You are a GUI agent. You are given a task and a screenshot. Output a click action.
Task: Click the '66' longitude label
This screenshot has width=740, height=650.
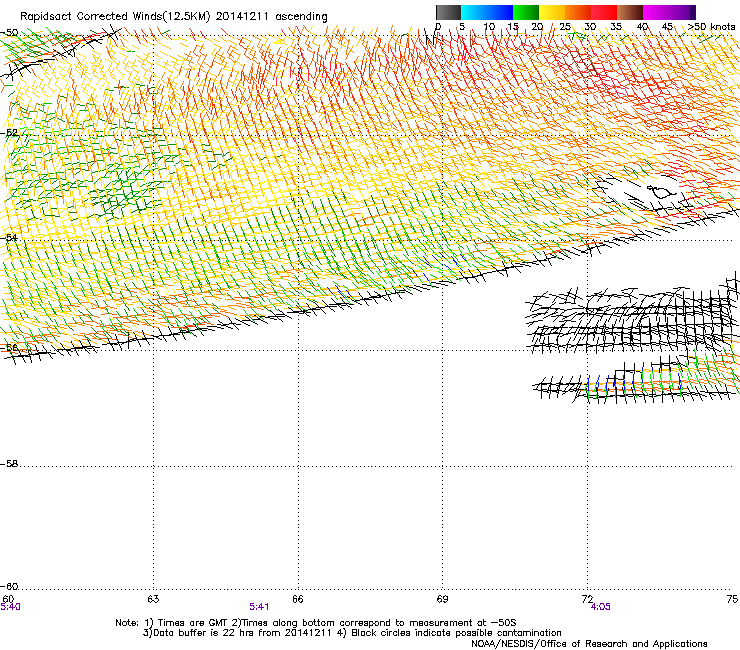pyautogui.click(x=298, y=599)
